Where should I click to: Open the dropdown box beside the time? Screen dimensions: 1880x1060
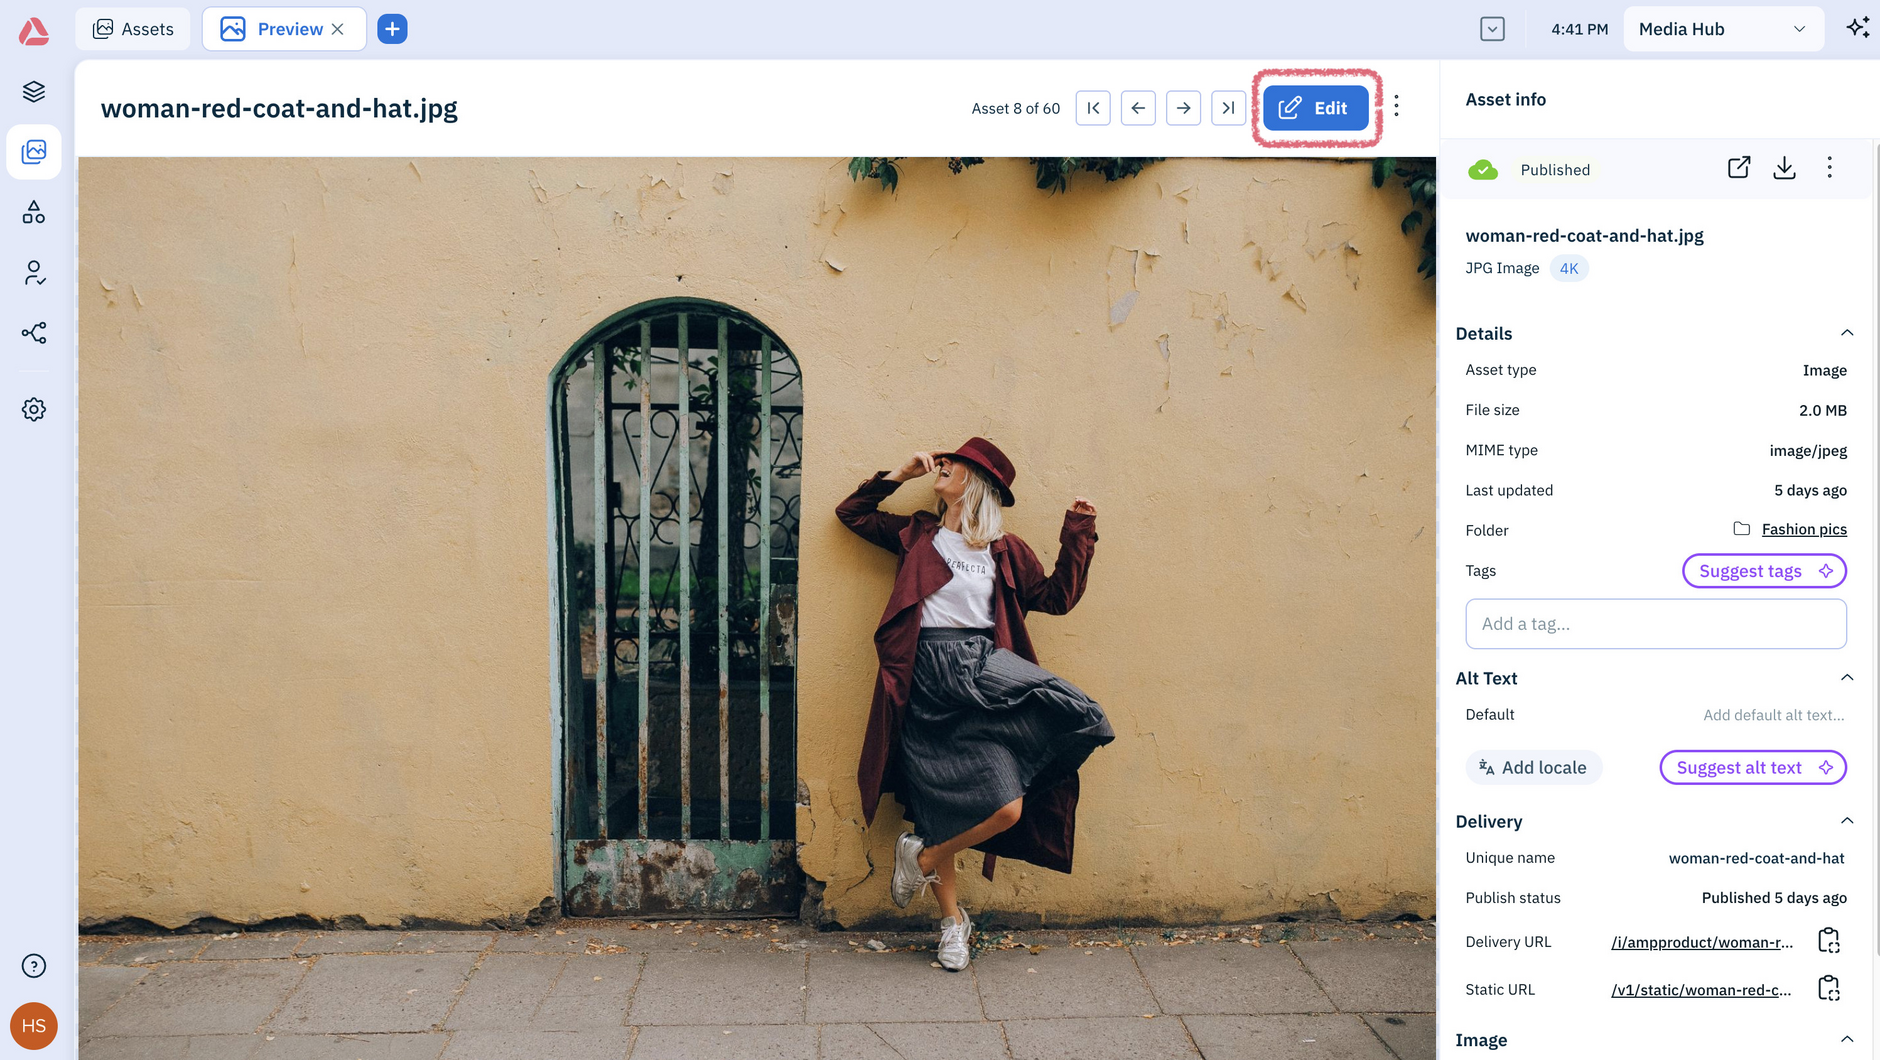[x=1492, y=29]
